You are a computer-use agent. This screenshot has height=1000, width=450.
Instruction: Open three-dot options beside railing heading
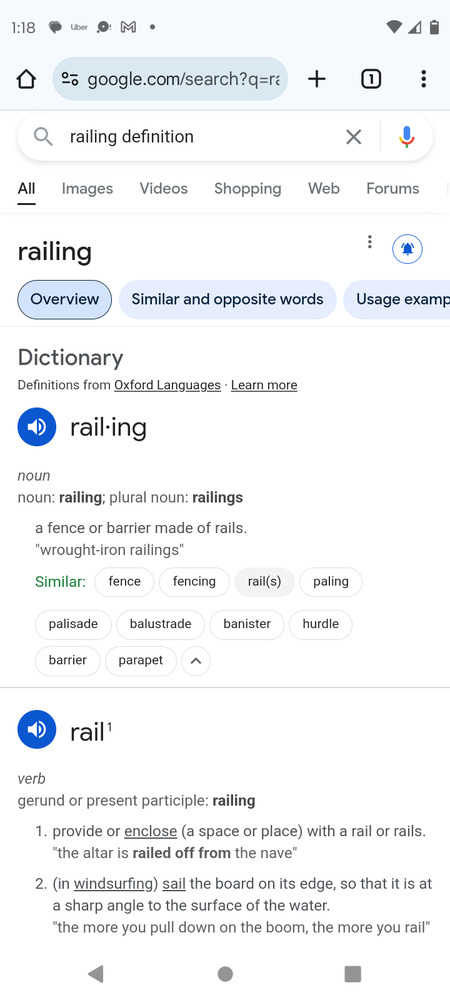pos(369,242)
